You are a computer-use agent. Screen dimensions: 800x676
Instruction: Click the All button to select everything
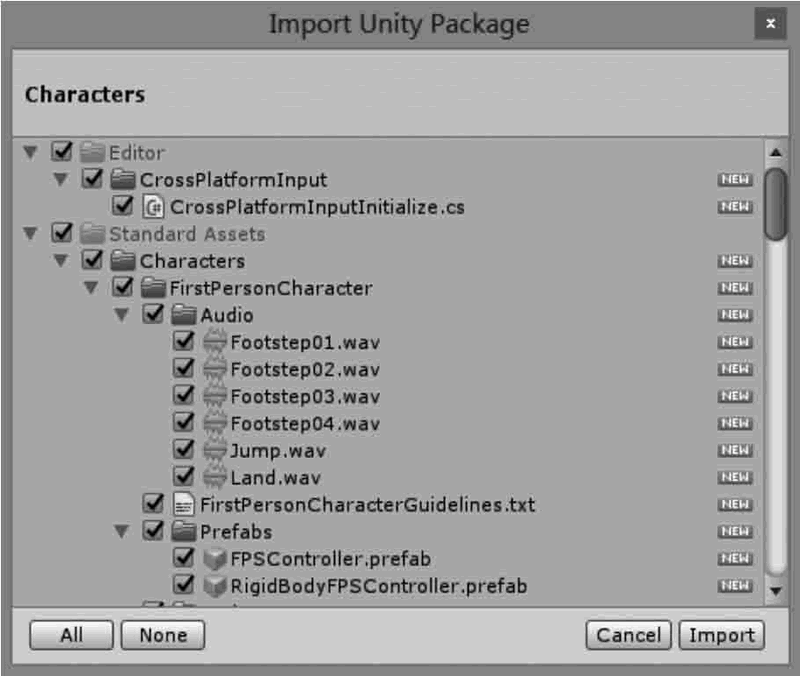pos(72,635)
